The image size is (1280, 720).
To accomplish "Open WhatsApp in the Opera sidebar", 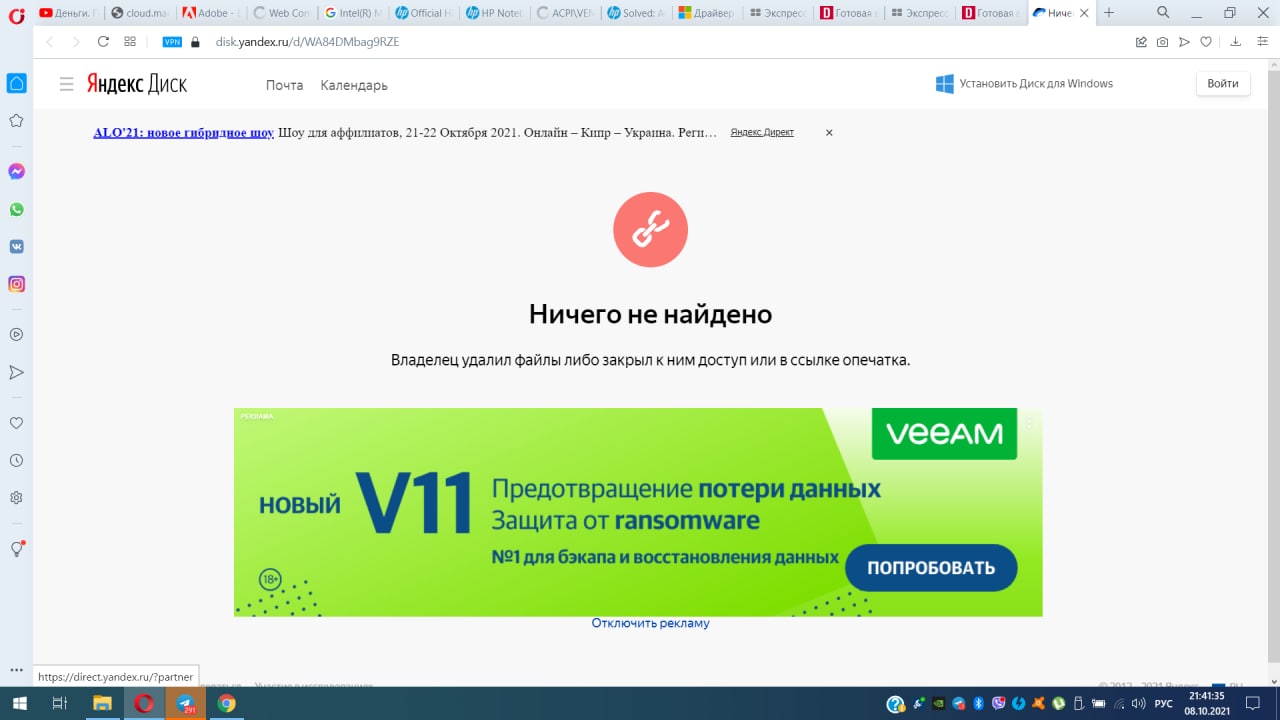I will point(16,210).
